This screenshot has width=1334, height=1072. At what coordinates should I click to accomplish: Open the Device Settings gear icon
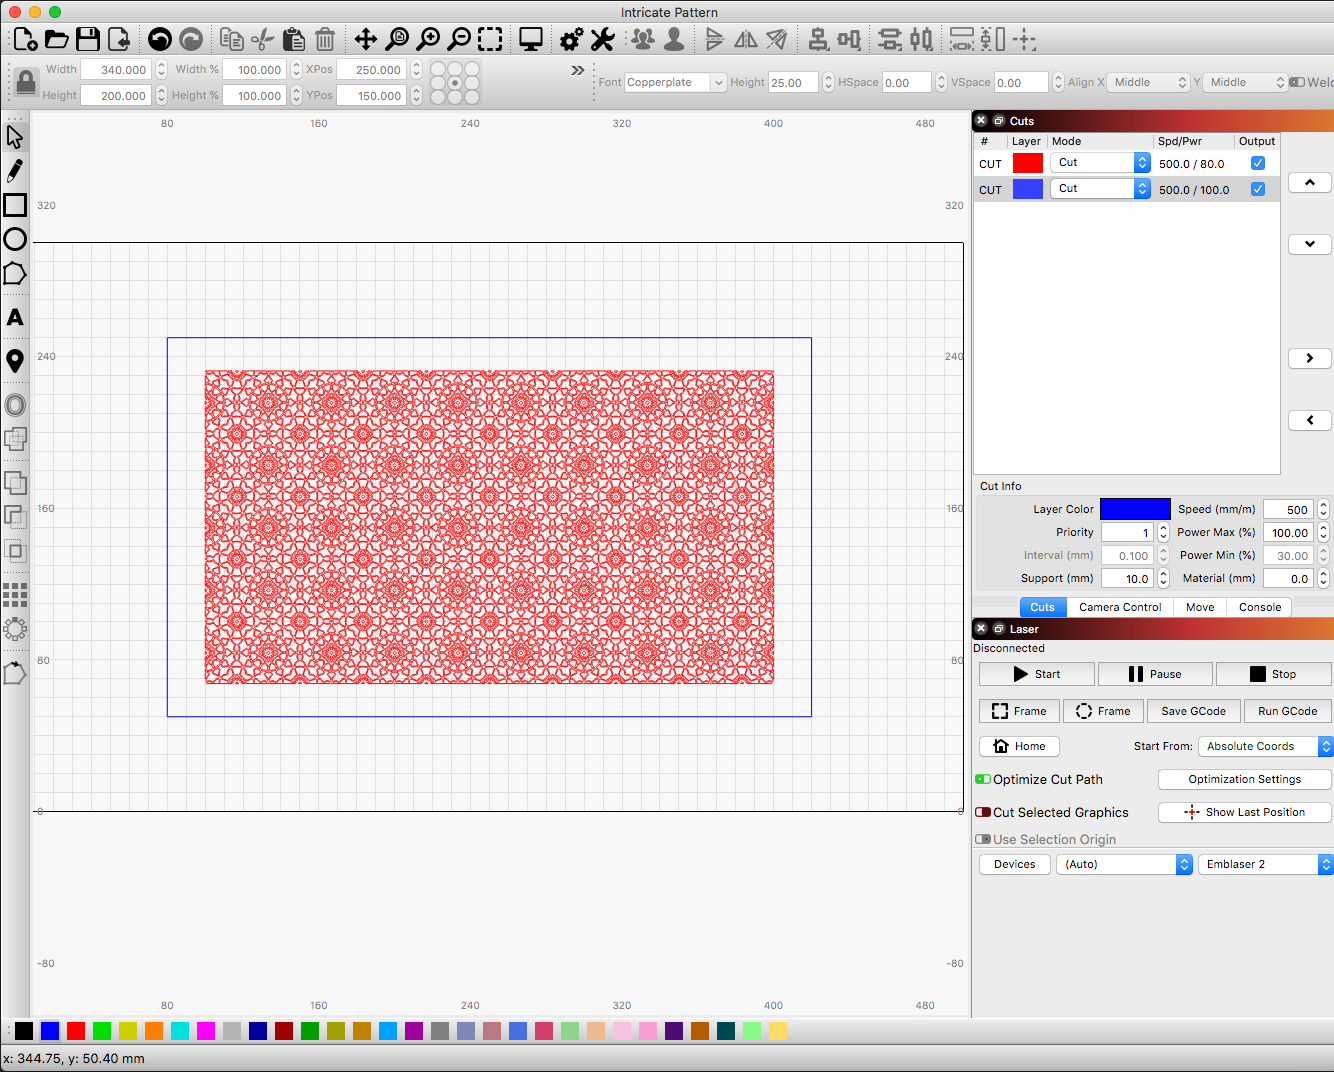point(571,39)
